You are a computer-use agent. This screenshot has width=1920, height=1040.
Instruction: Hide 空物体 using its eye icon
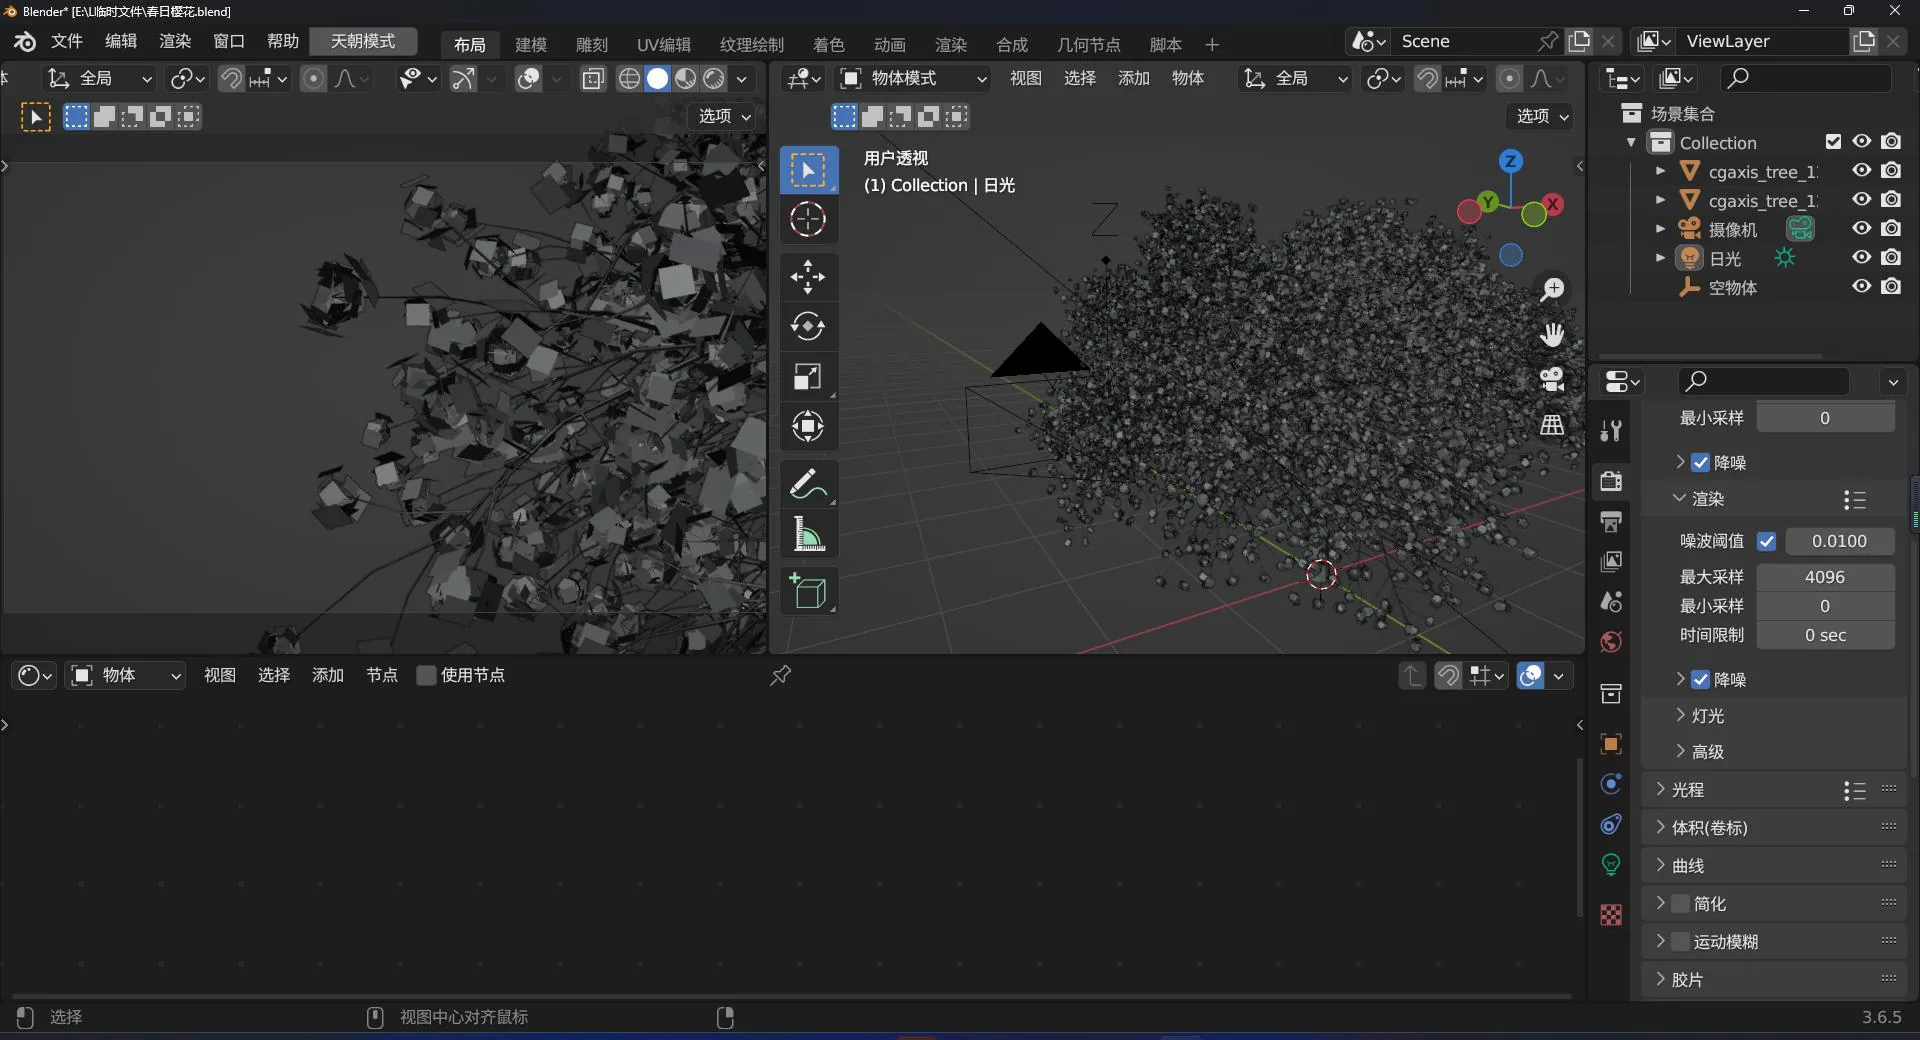pos(1861,286)
